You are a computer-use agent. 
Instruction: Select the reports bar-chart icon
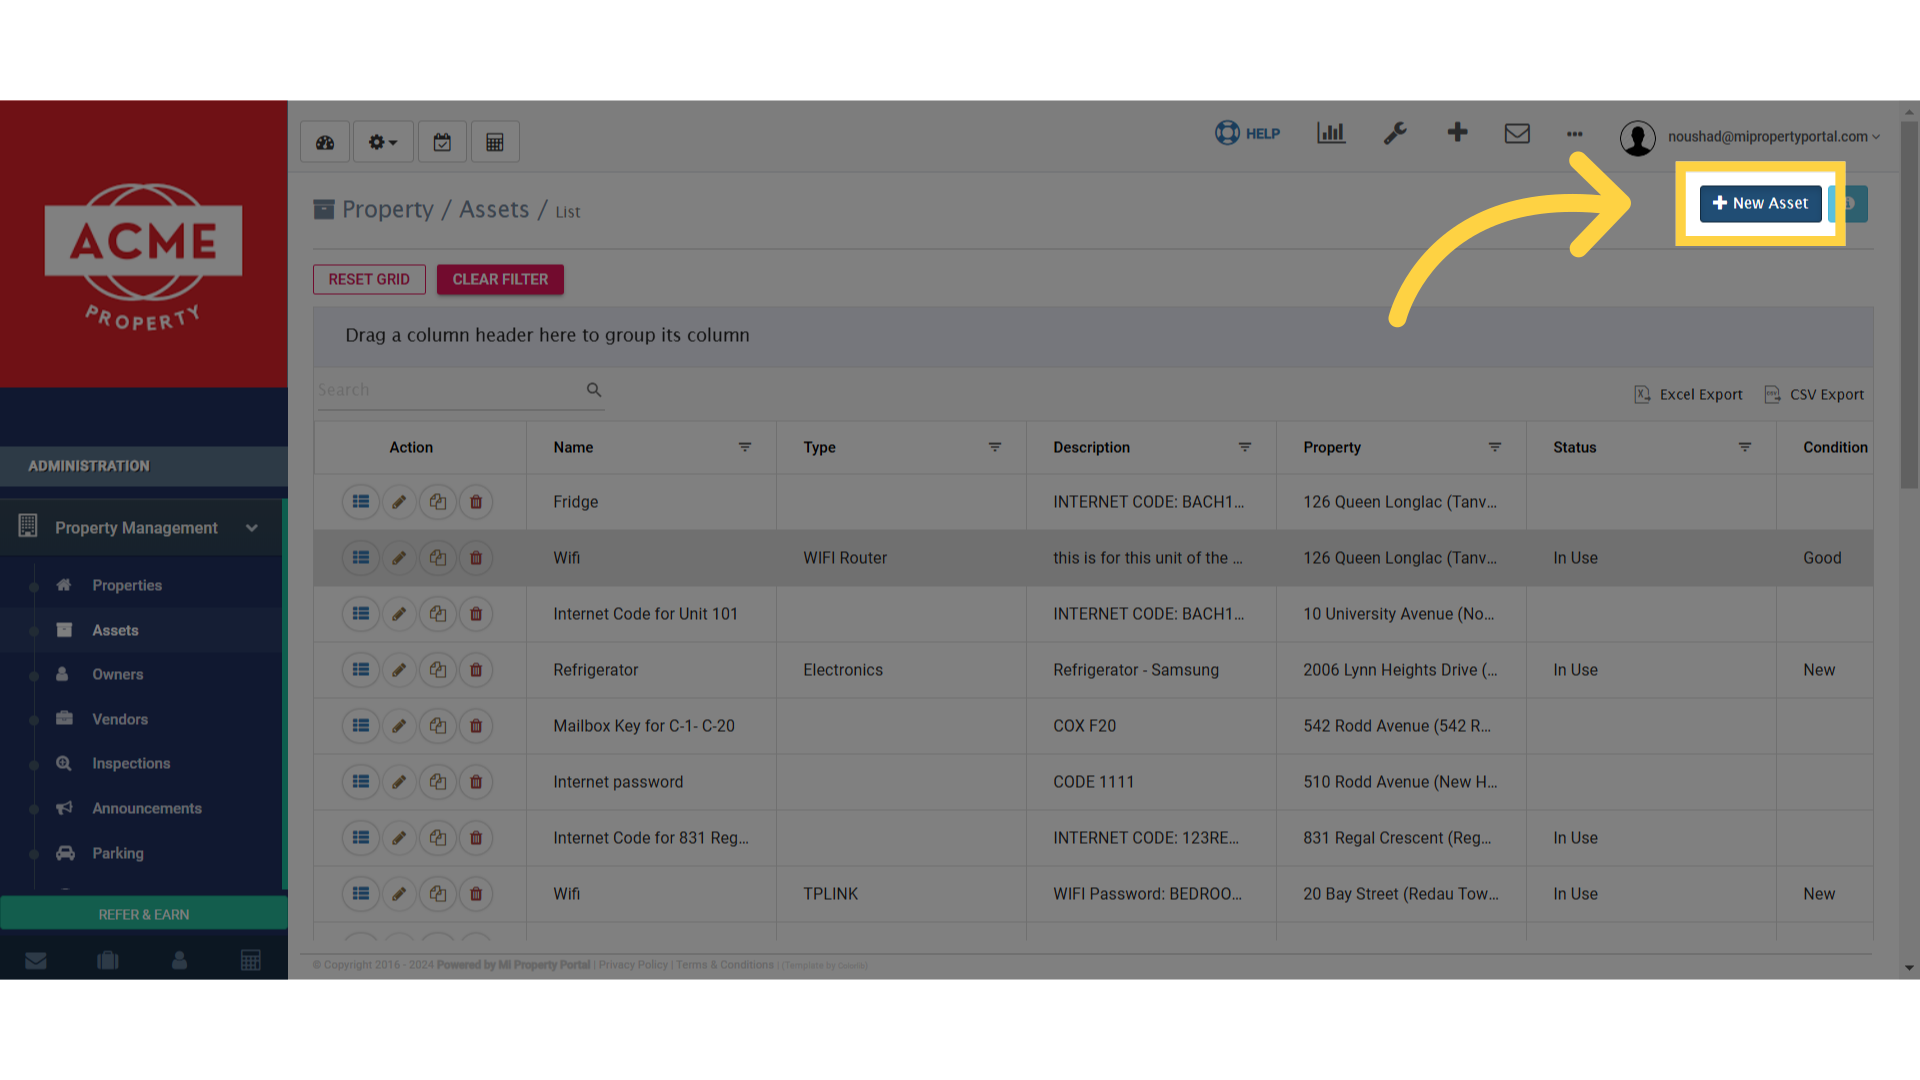pos(1330,133)
